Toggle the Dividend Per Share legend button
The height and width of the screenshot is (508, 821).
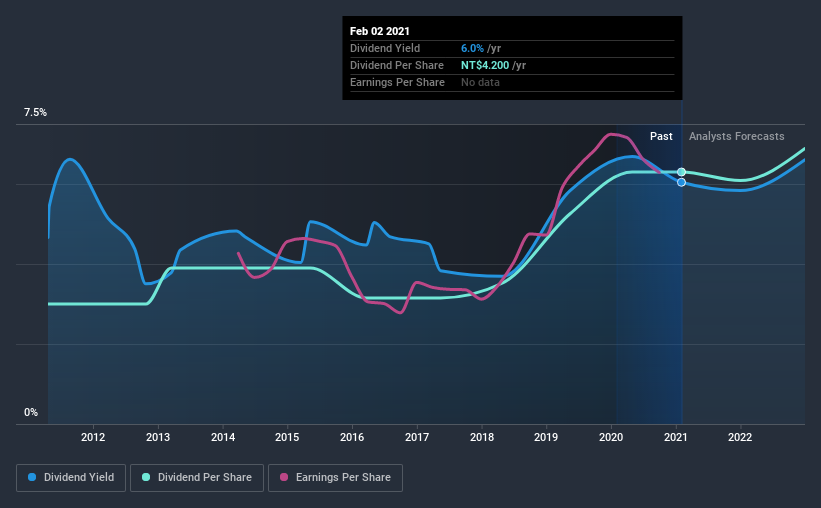(197, 478)
